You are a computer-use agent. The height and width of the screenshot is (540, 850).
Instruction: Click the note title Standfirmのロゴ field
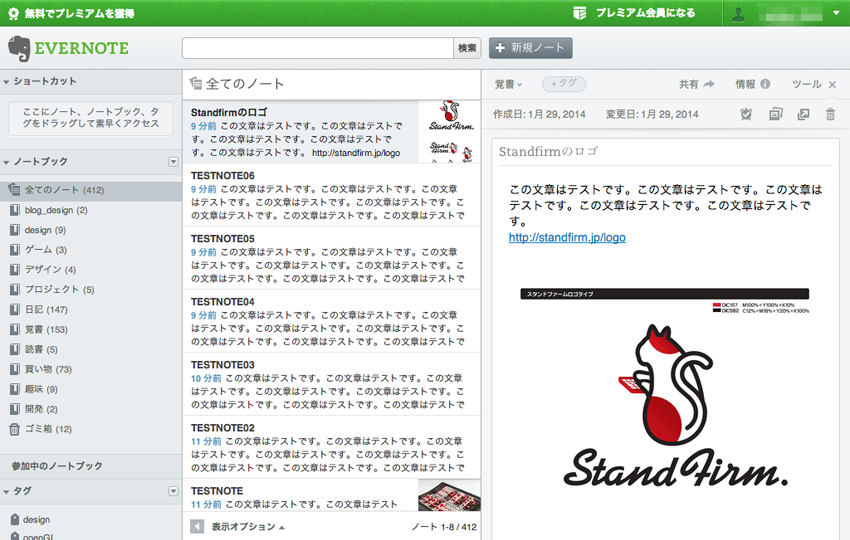pyautogui.click(x=665, y=152)
